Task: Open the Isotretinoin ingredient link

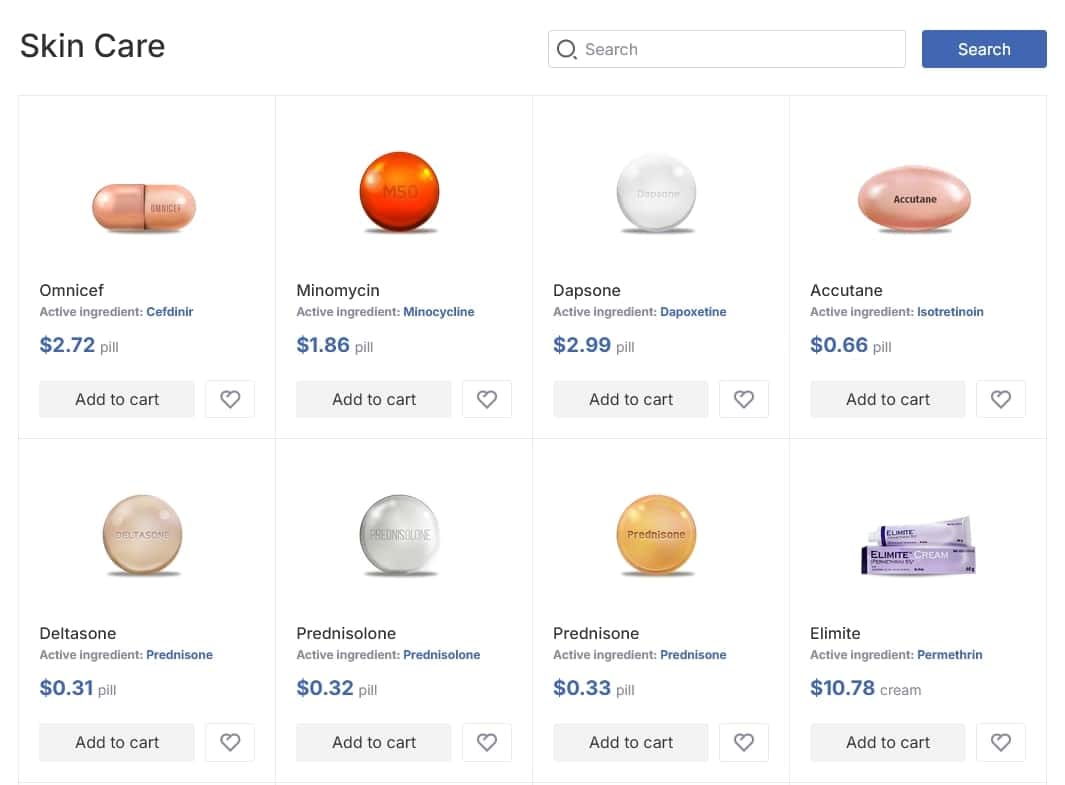Action: [950, 311]
